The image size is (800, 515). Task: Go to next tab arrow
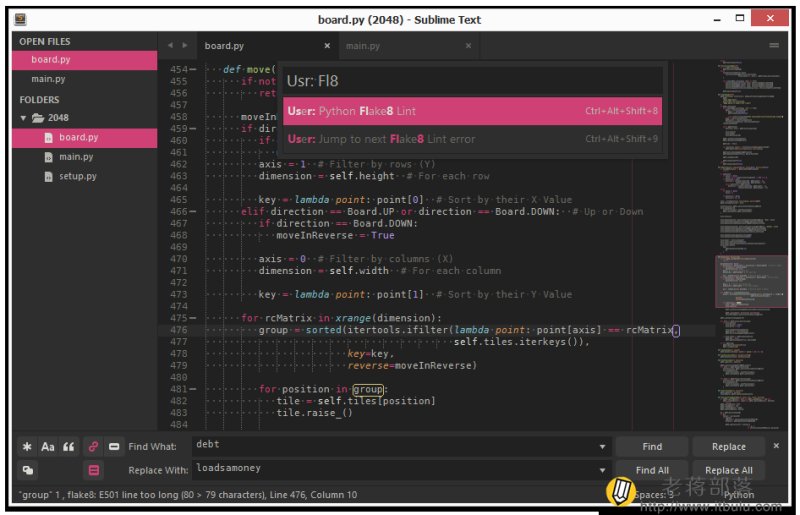[185, 45]
